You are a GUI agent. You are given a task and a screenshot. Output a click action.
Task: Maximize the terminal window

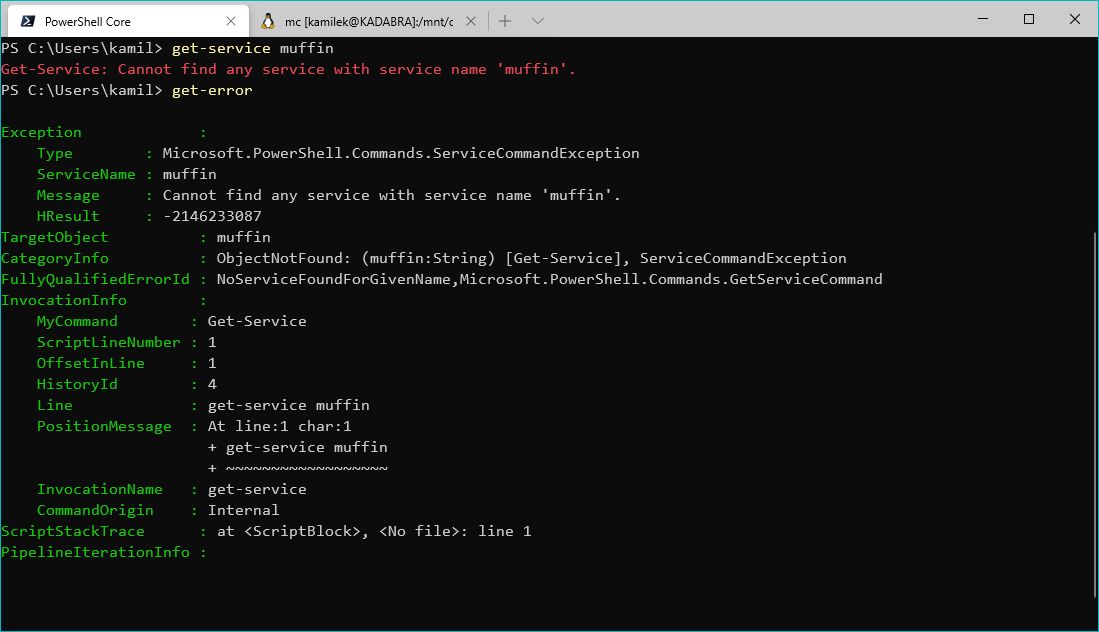1029,20
